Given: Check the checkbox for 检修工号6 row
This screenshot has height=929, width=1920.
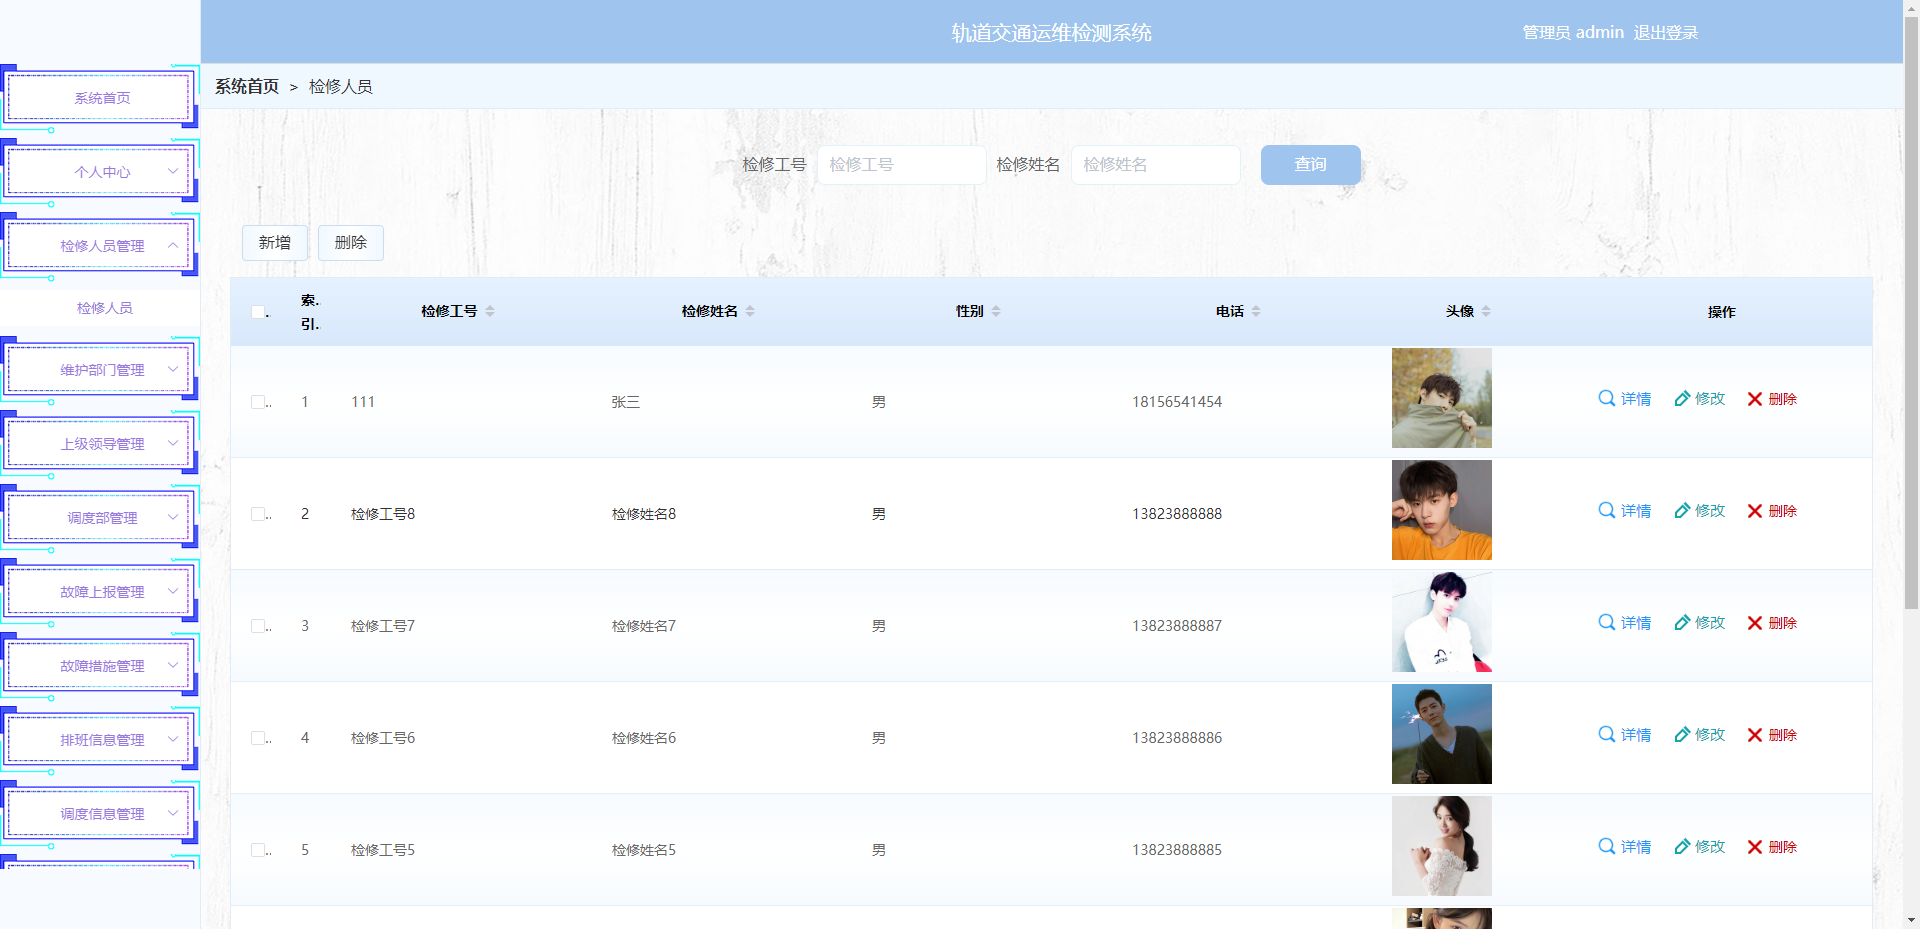Looking at the screenshot, I should (x=258, y=738).
